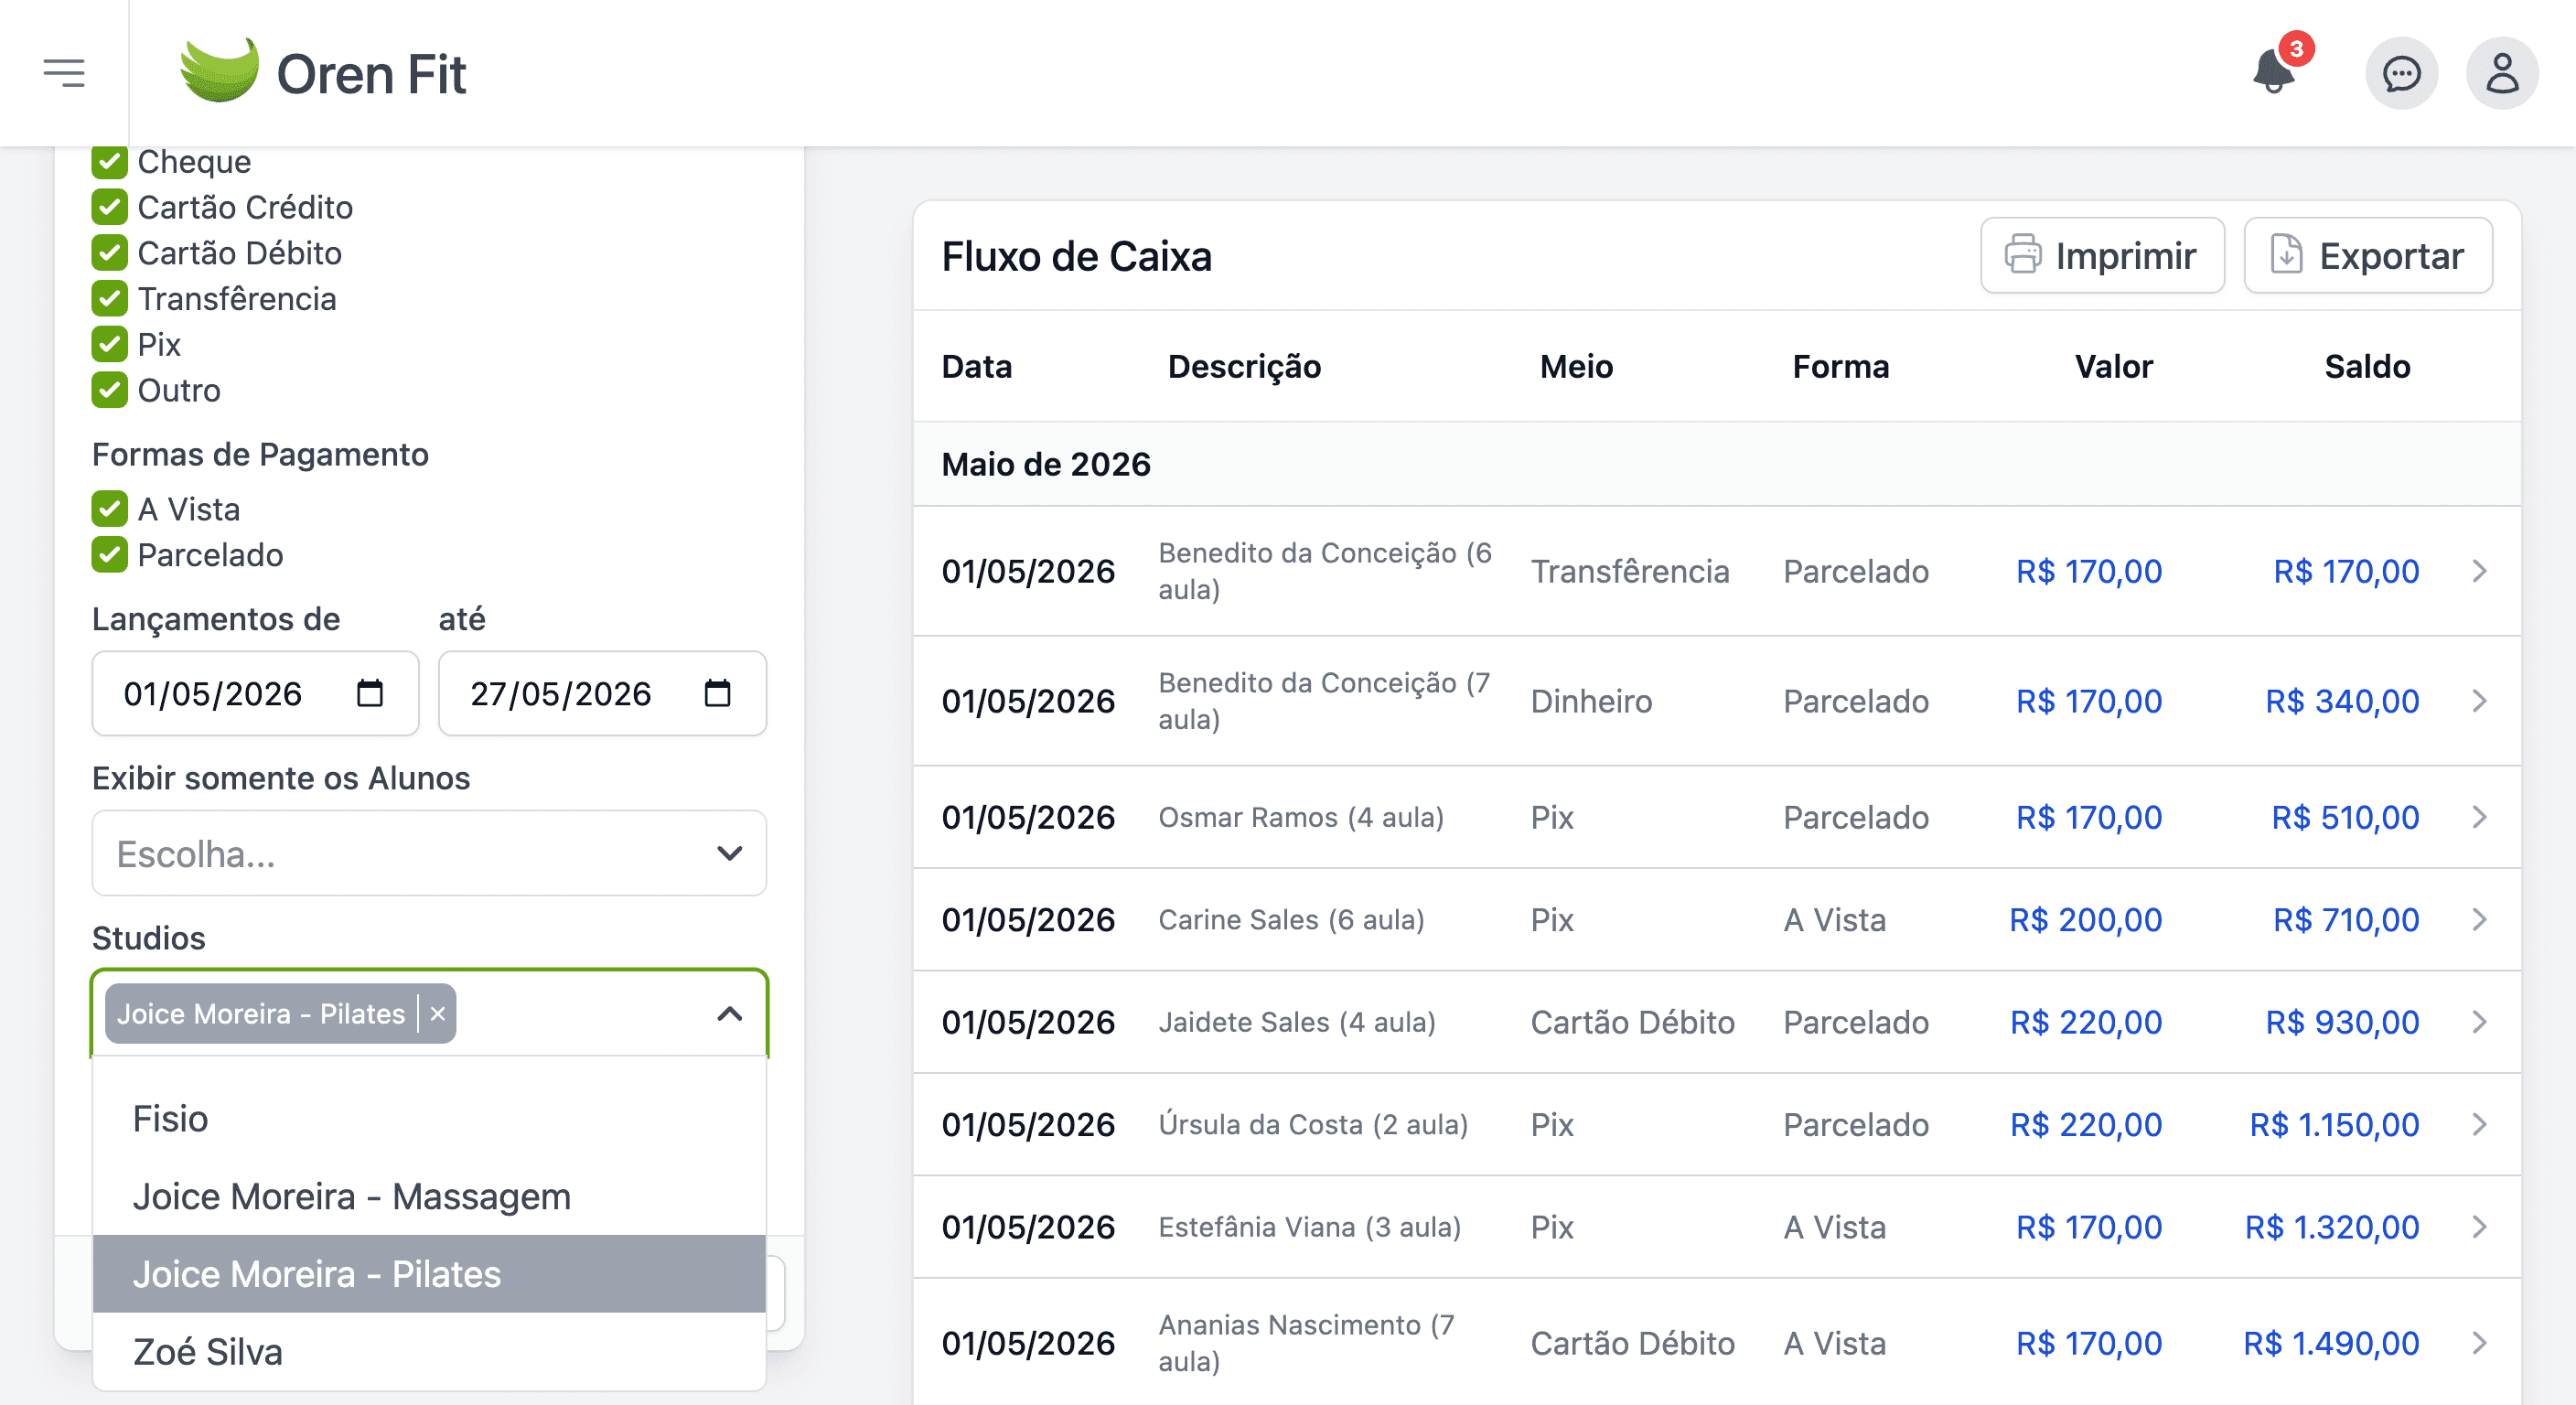
Task: Toggle the Cheque checkbox
Action: (110, 162)
